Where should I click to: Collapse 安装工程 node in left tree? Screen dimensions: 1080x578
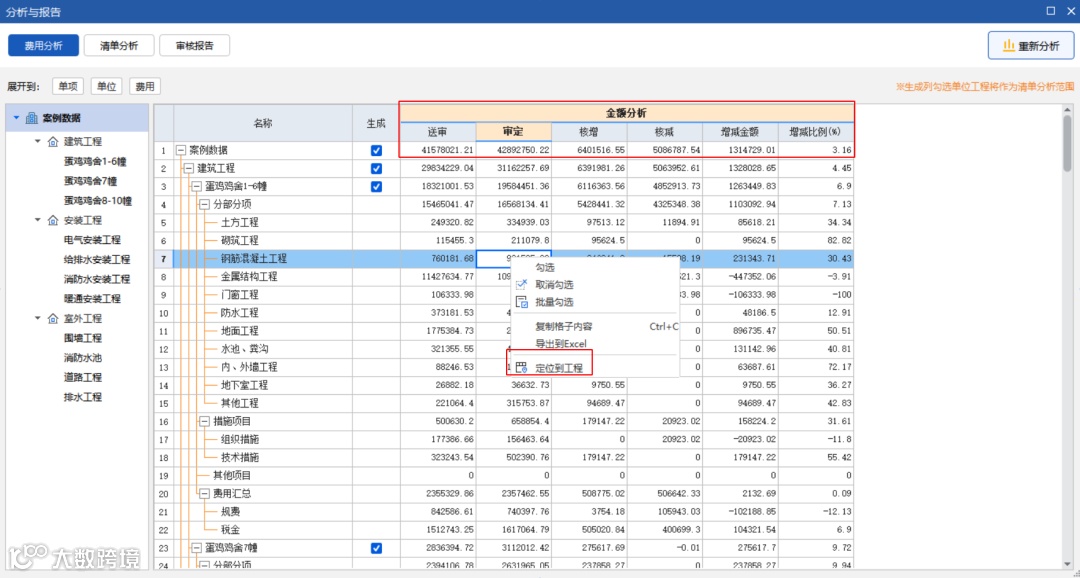coord(38,220)
